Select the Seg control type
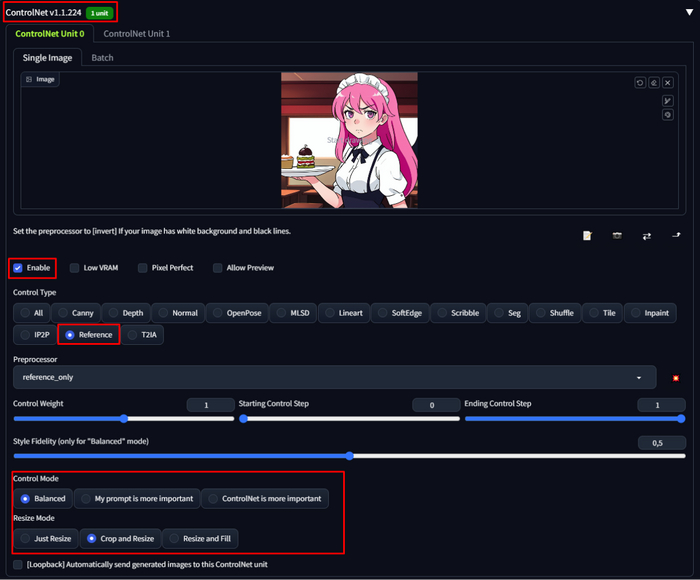Screen dimensions: 700x580 tap(508, 313)
